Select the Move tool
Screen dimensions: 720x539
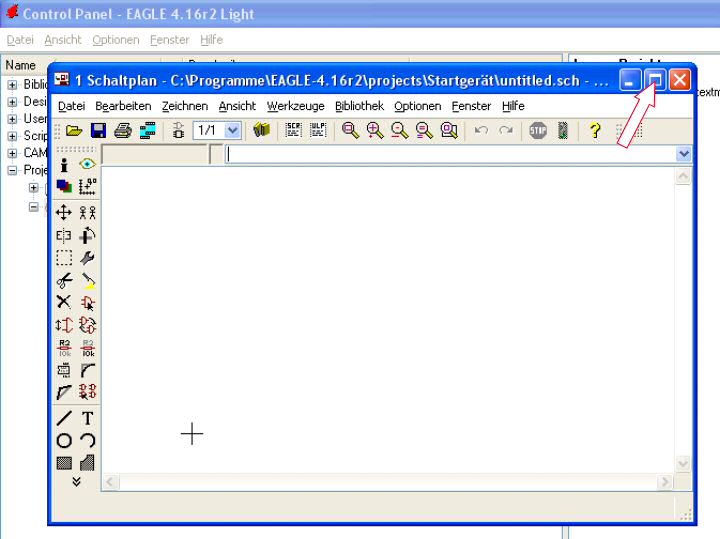coord(64,212)
